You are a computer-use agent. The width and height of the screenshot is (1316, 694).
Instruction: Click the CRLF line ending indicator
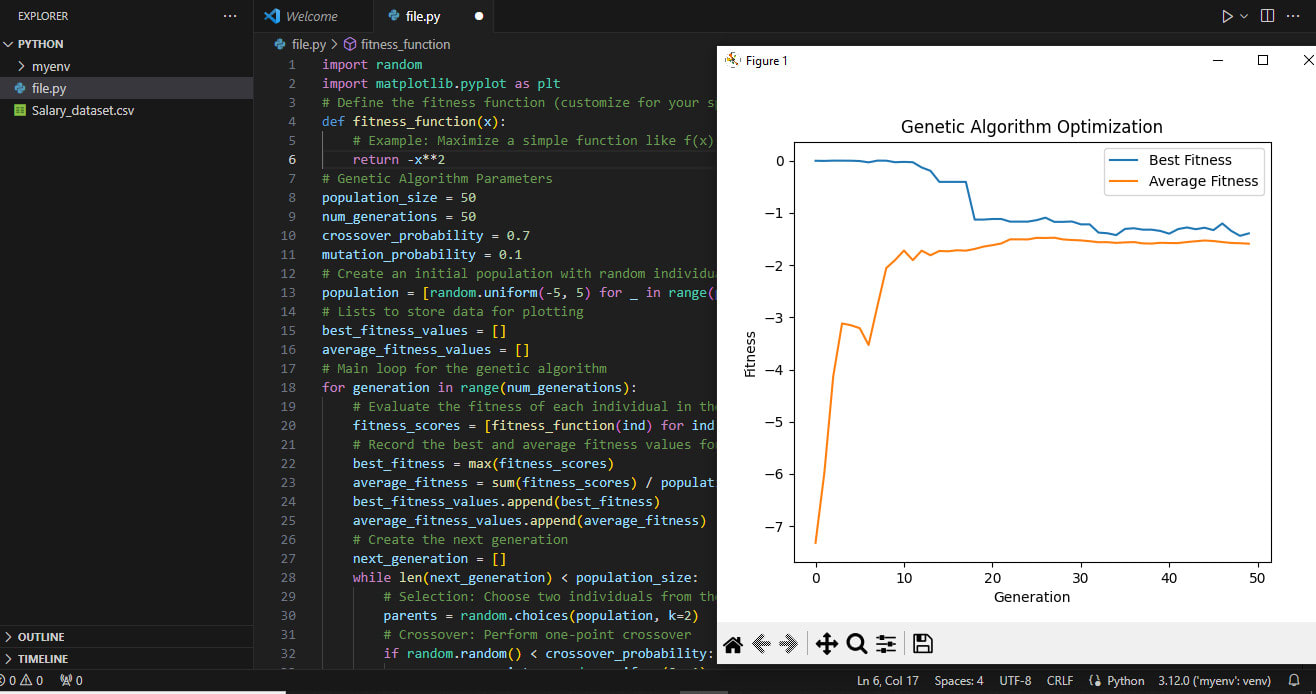[x=1059, y=681]
